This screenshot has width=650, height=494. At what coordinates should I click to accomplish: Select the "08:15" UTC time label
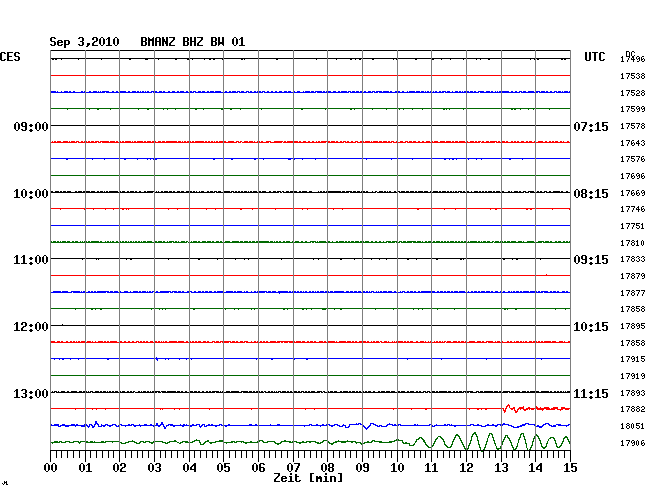(x=591, y=194)
